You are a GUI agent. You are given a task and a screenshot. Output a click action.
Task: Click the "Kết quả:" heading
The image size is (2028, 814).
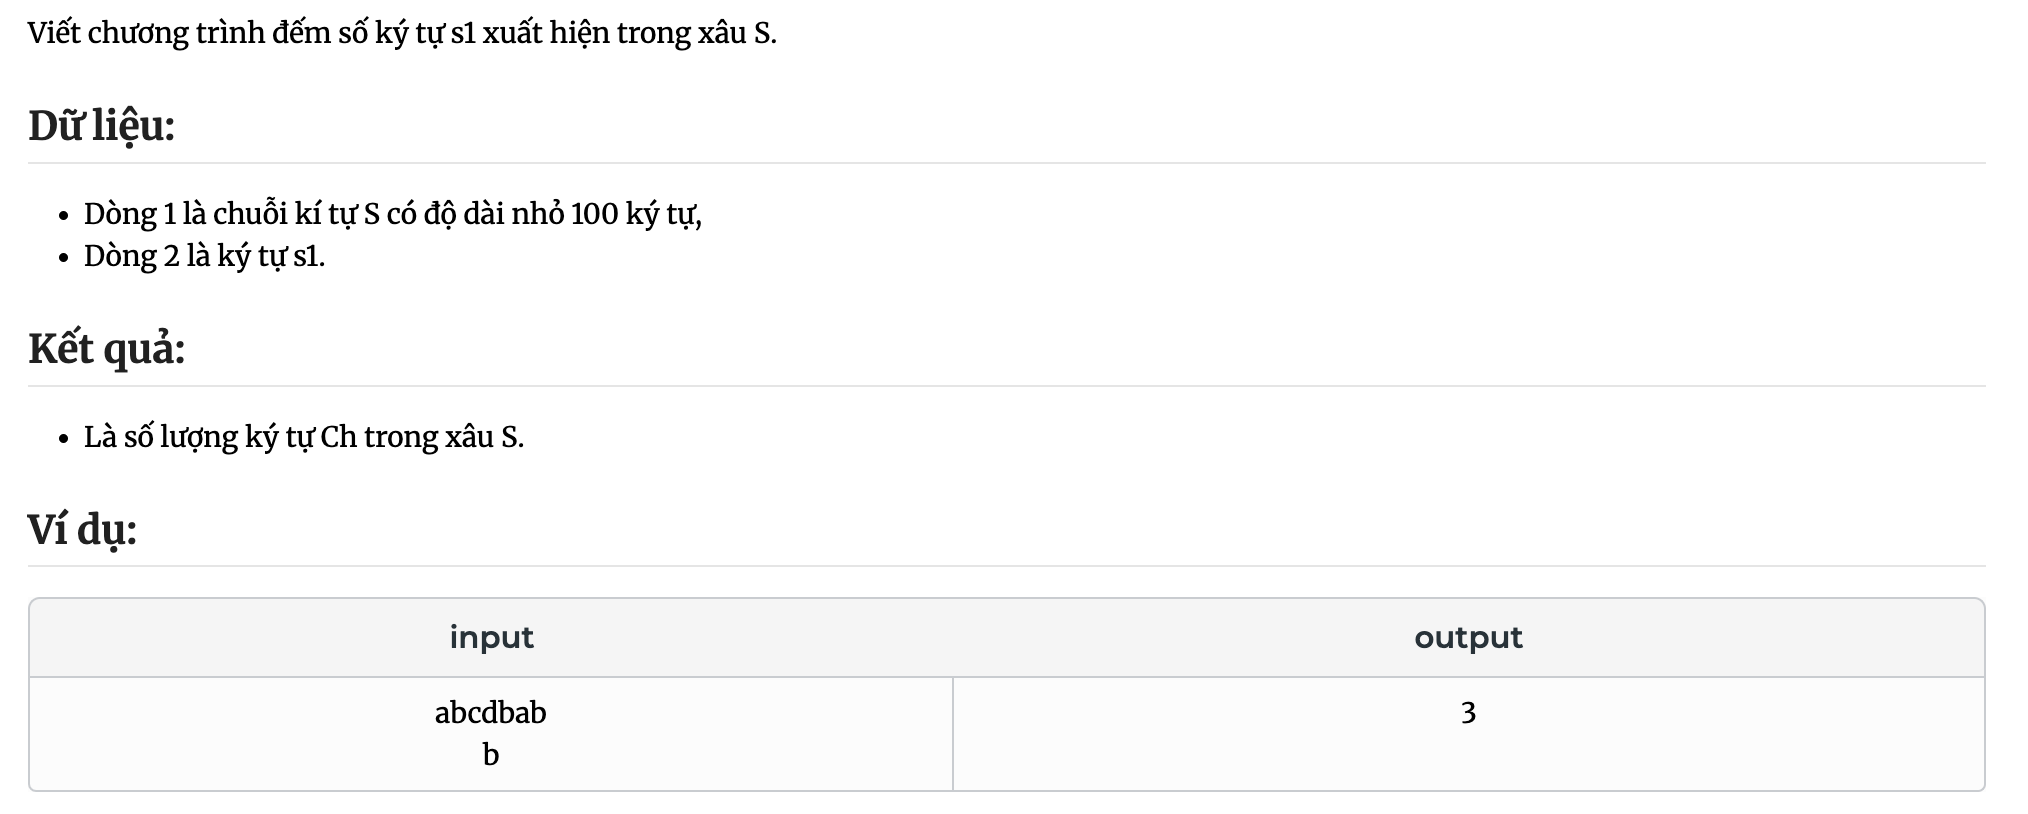coord(106,349)
